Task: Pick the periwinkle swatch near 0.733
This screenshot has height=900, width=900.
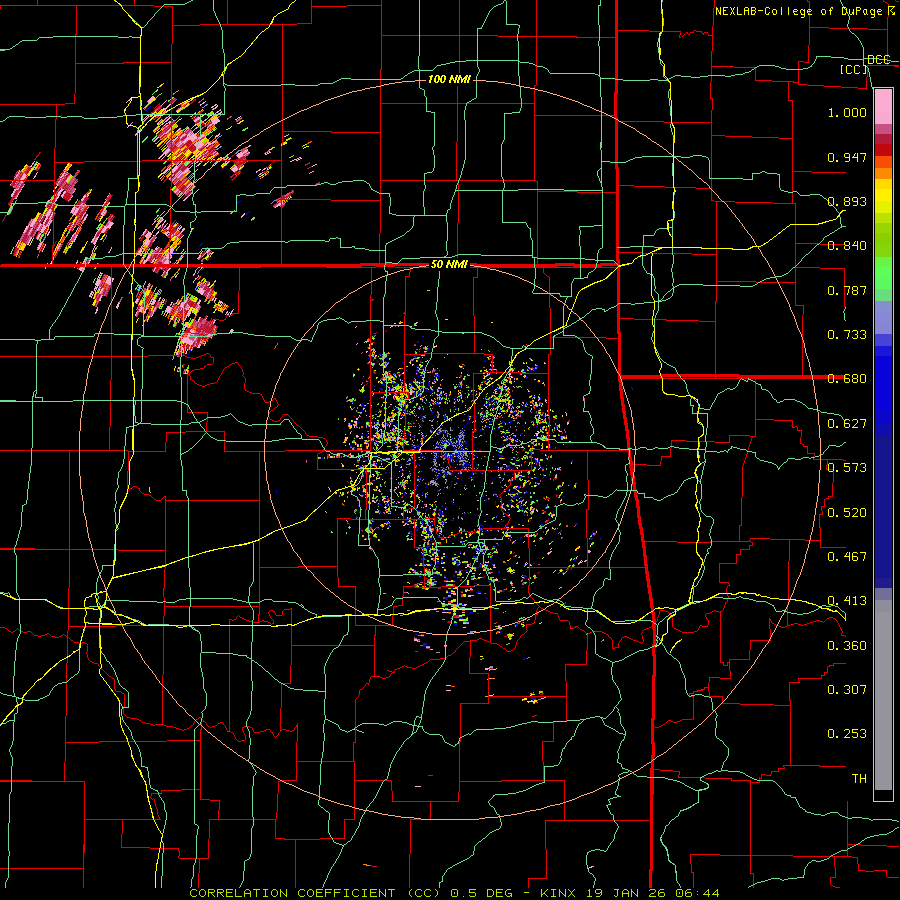Action: coord(883,319)
